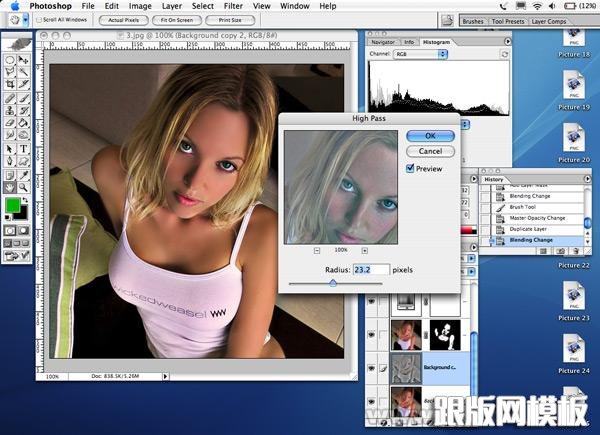Hide the top adjustment layer eye
This screenshot has height=435, width=600.
371,302
